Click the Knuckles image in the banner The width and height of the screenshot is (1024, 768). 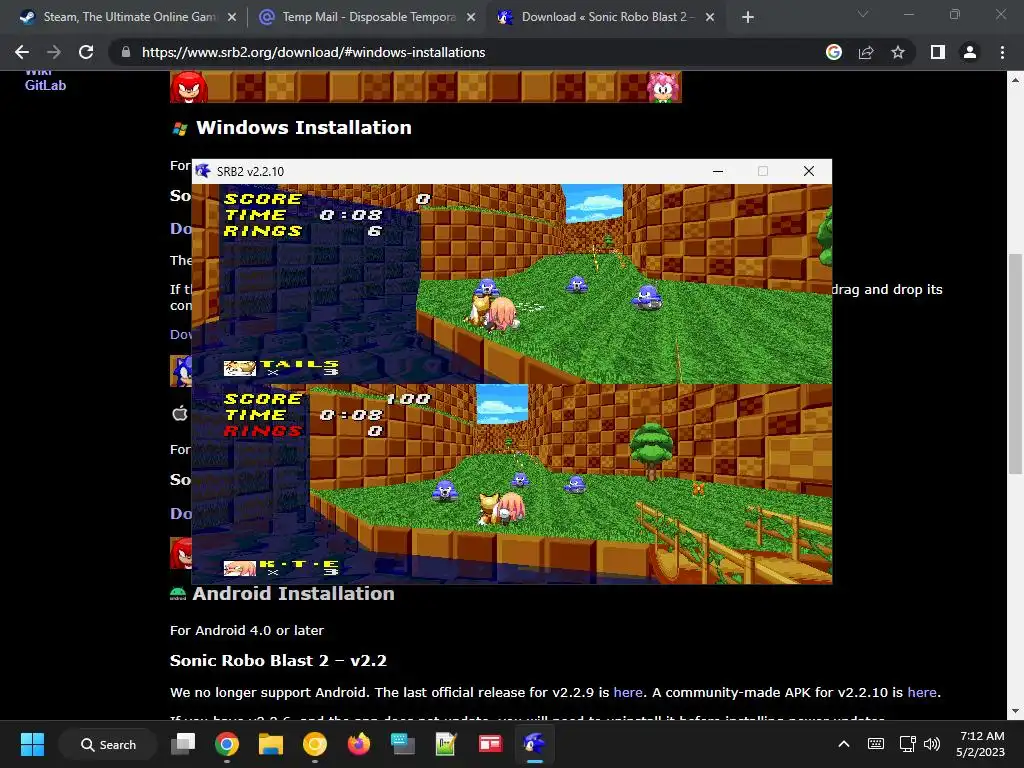[x=189, y=87]
